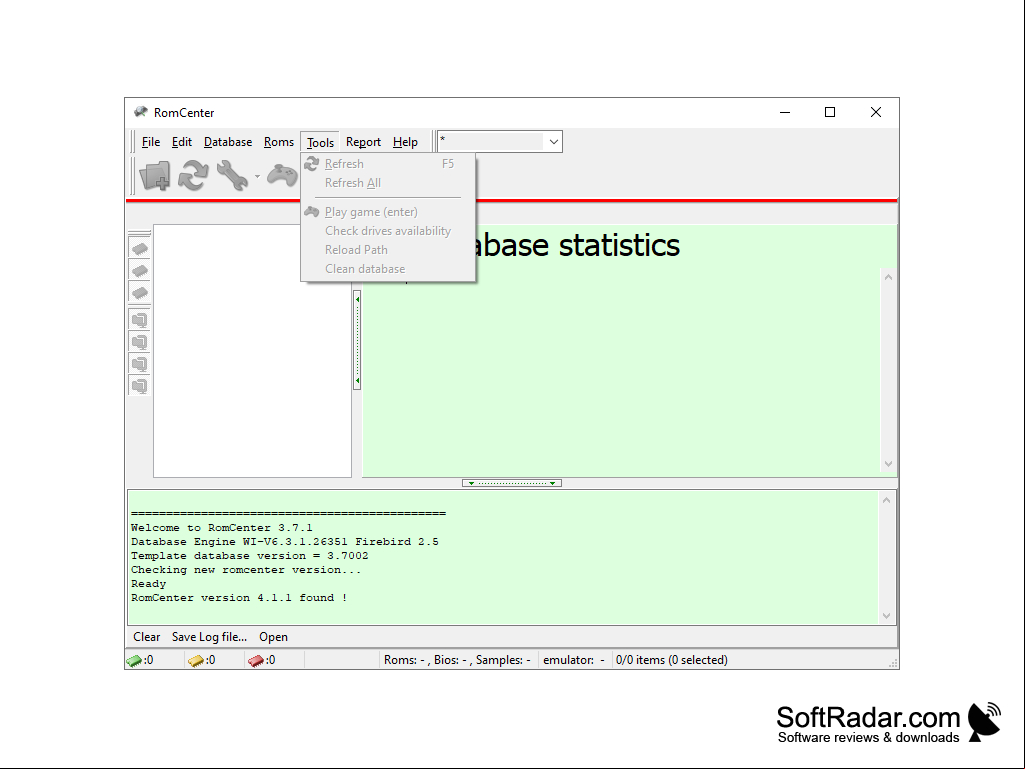Click the yellow chip status bar icon
The image size is (1025, 769).
[195, 660]
